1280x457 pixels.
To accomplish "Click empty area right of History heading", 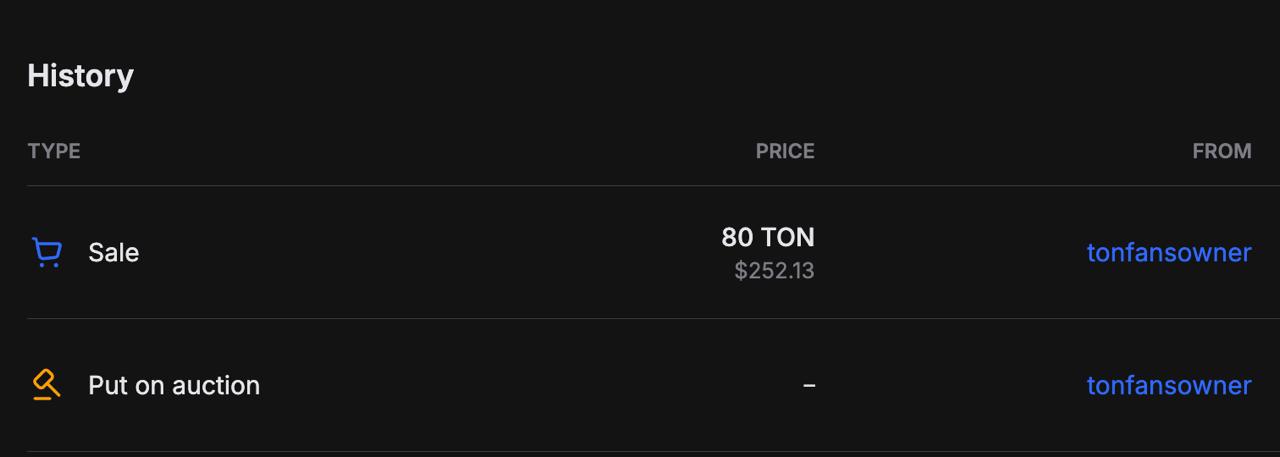I will (x=700, y=76).
